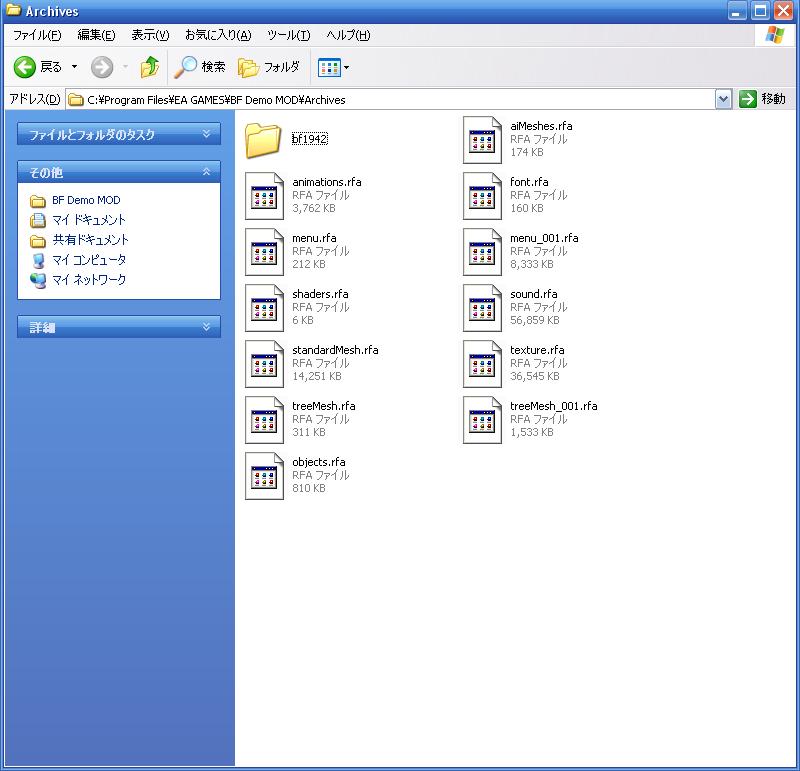Click the マイ ネットワーク network icon

click(x=38, y=280)
